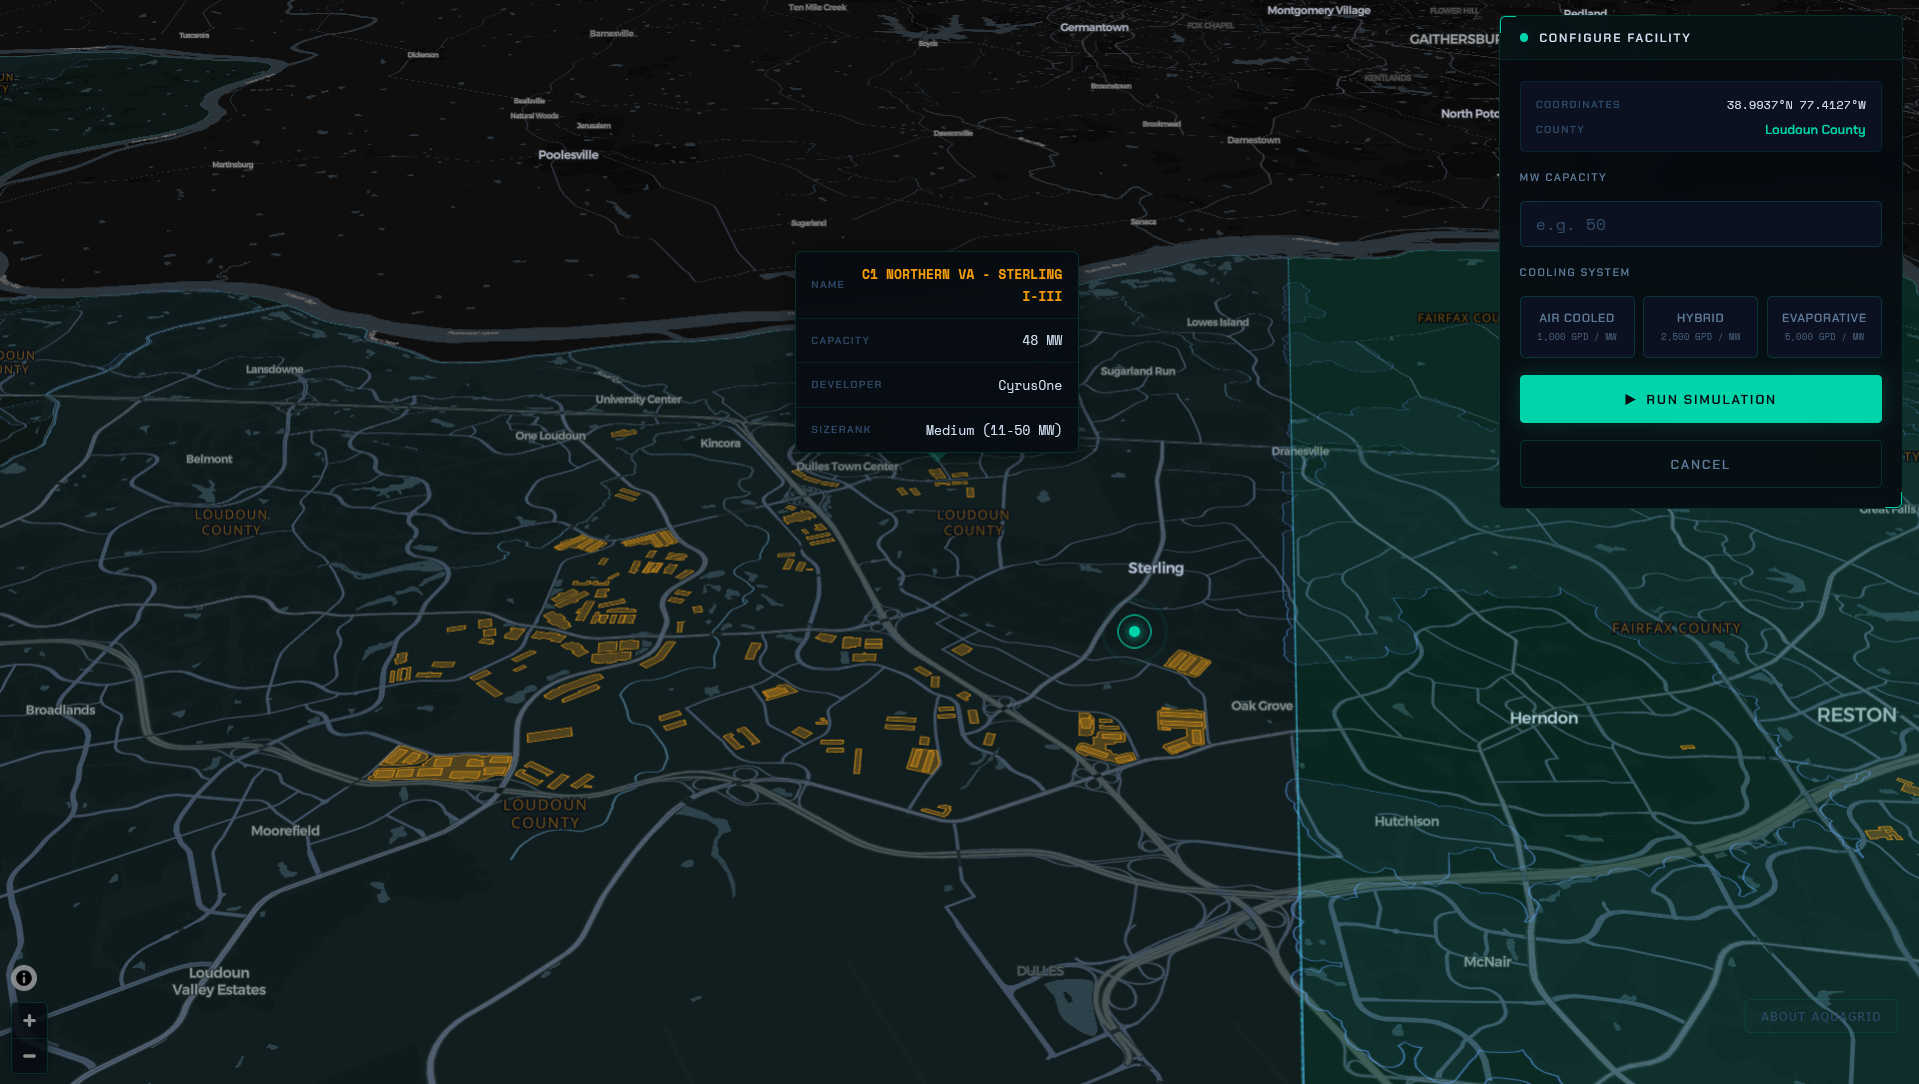Click the Broadlands map label
The width and height of the screenshot is (1919, 1084).
click(61, 710)
